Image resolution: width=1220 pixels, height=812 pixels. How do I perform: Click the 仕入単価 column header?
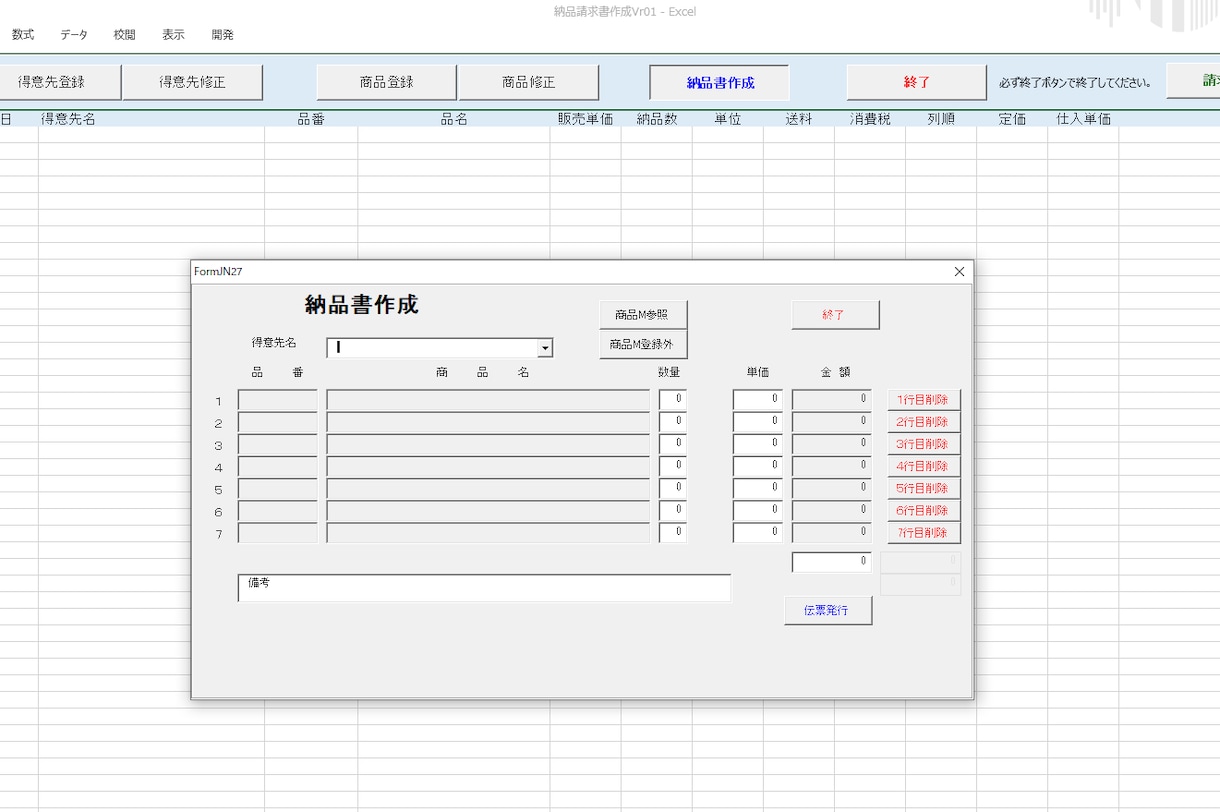1084,119
